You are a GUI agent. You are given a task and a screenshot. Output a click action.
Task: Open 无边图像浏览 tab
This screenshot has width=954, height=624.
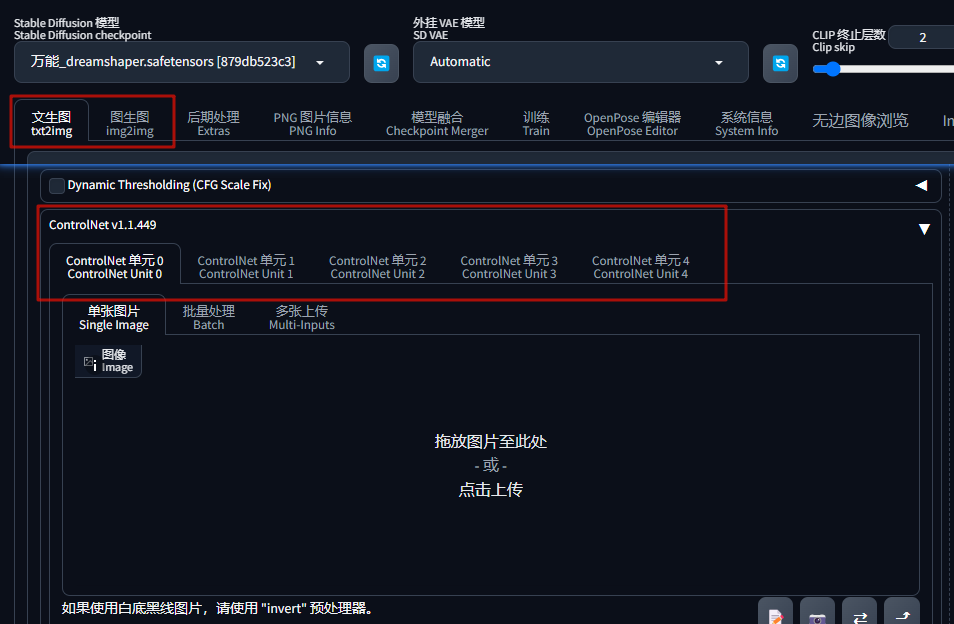pyautogui.click(x=860, y=121)
